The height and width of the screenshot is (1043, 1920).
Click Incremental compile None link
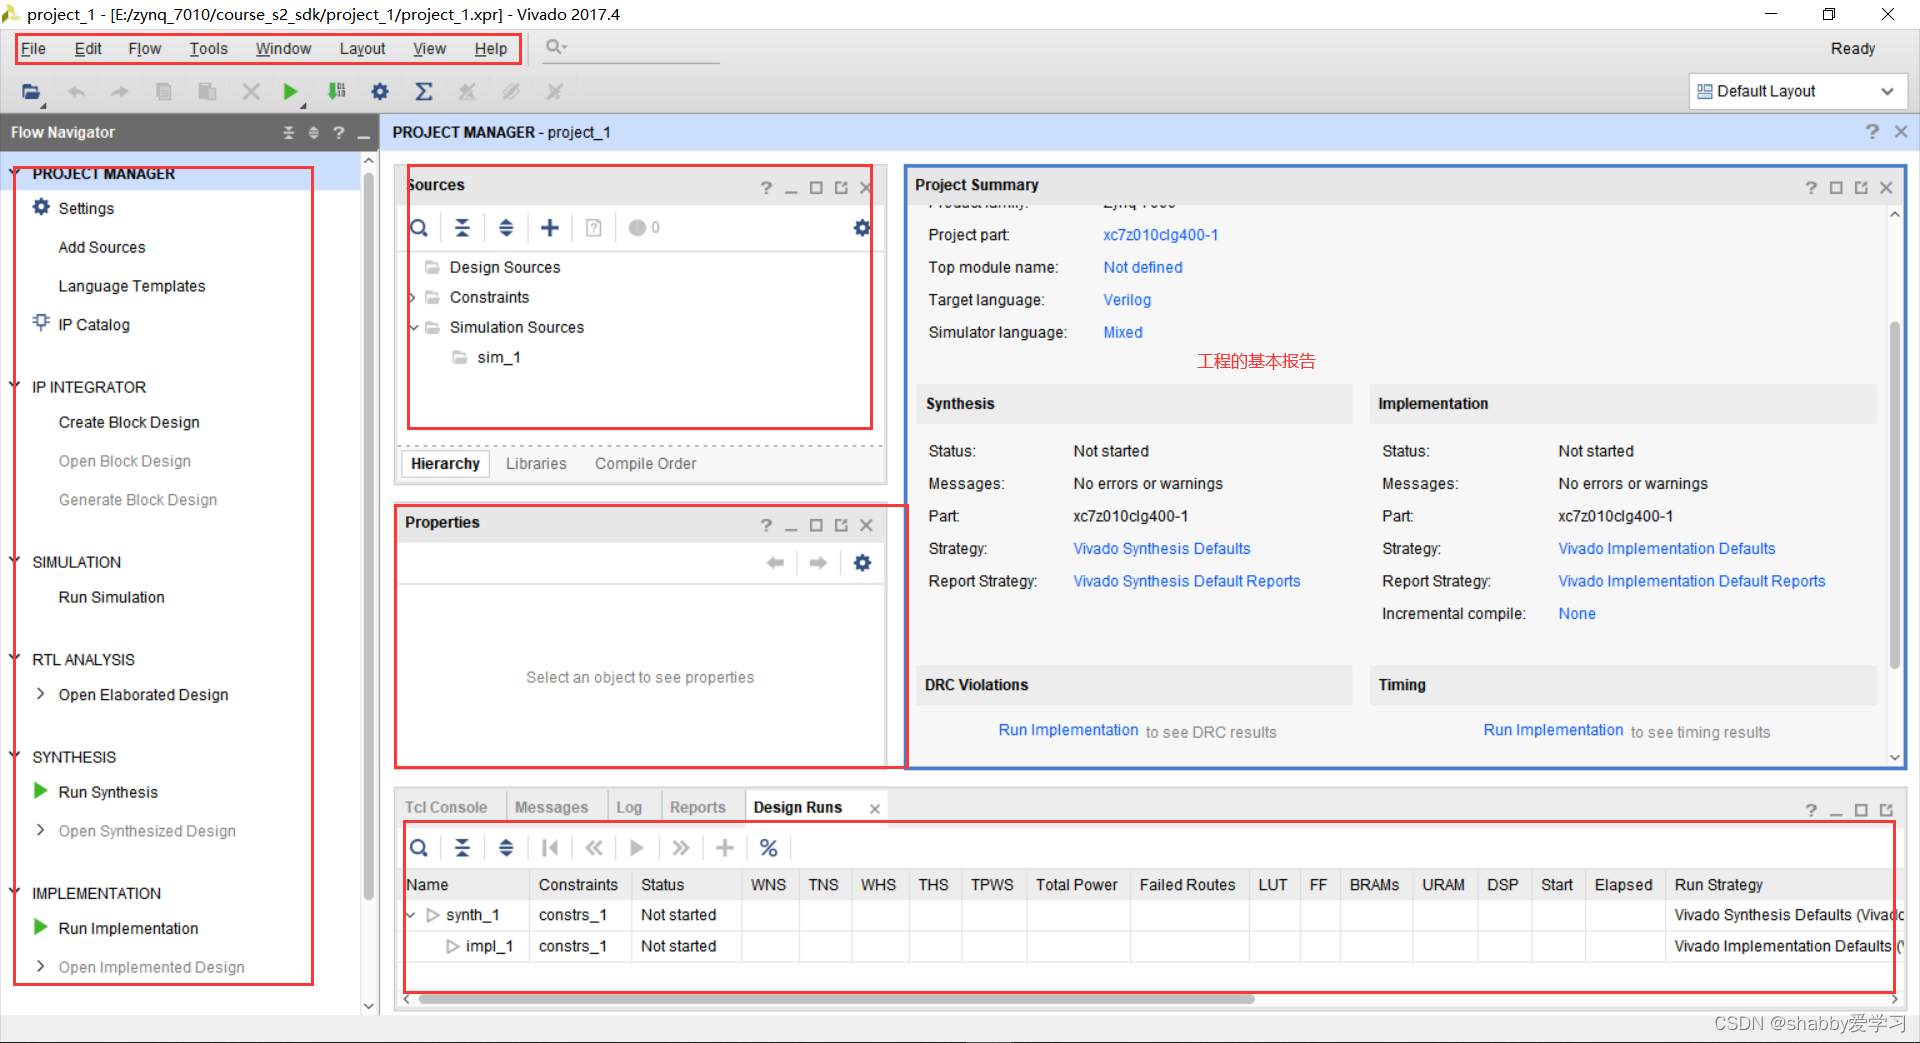pyautogui.click(x=1577, y=613)
